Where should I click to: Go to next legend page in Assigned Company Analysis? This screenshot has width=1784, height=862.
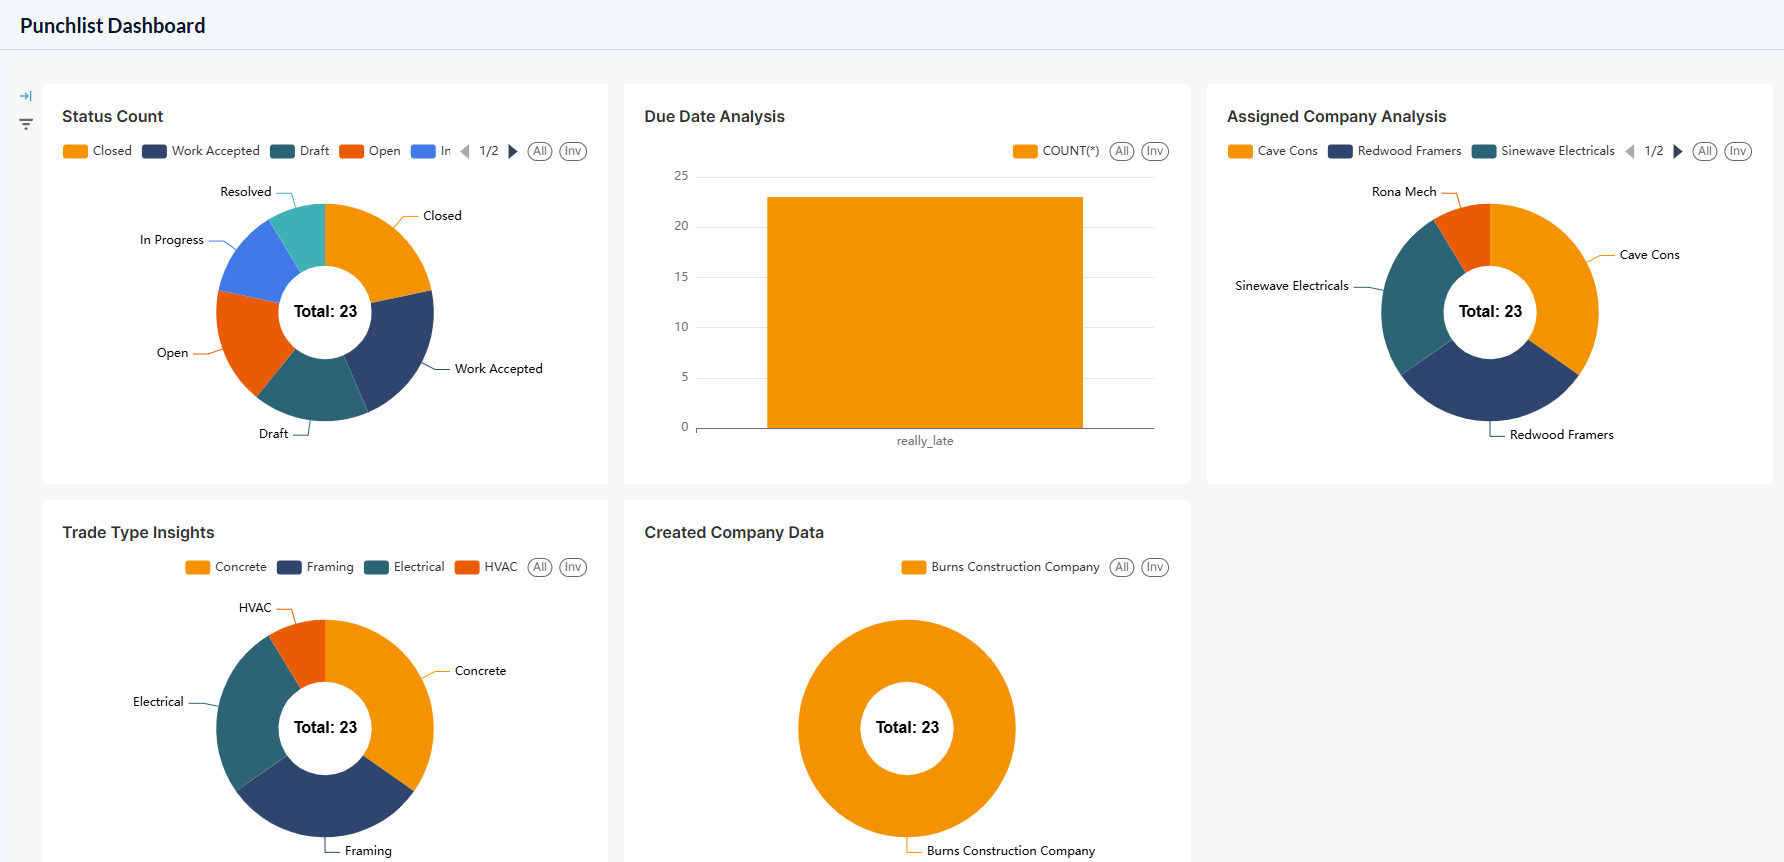point(1678,151)
